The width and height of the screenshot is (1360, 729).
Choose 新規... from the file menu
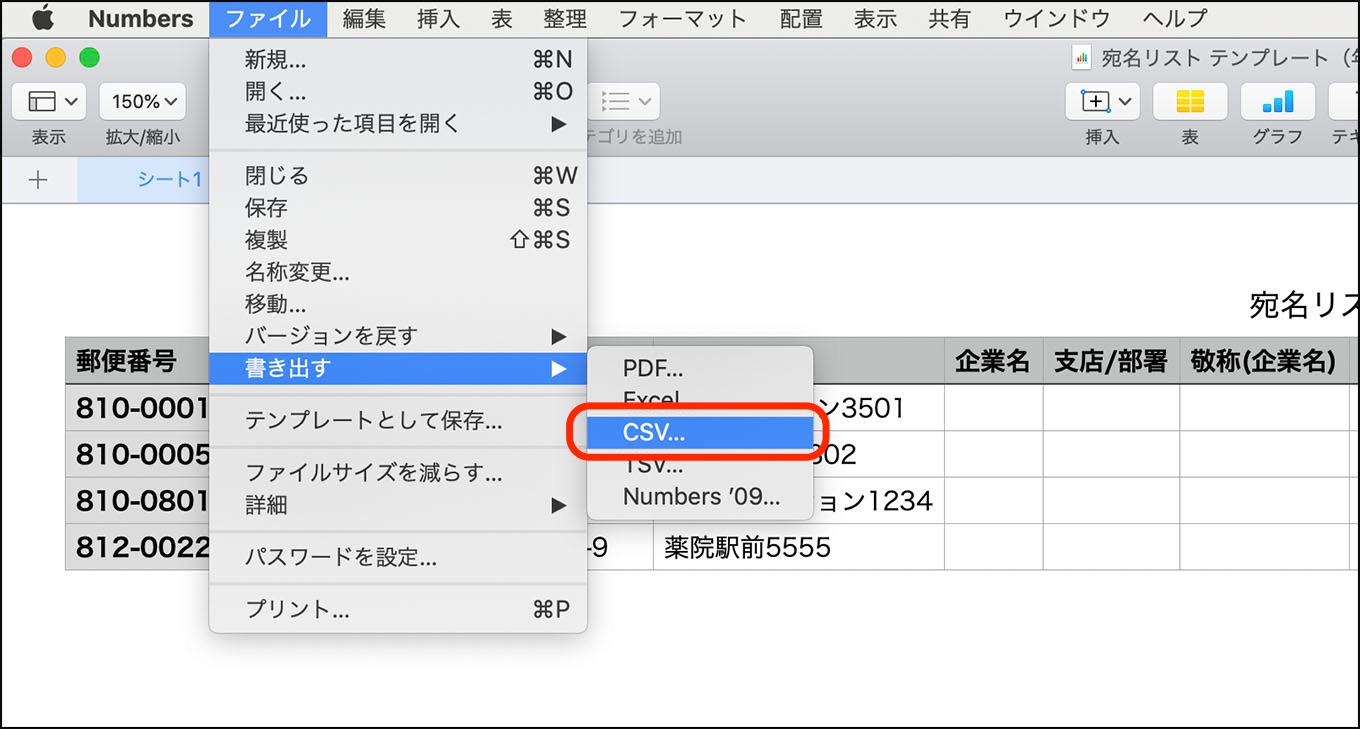[x=398, y=60]
